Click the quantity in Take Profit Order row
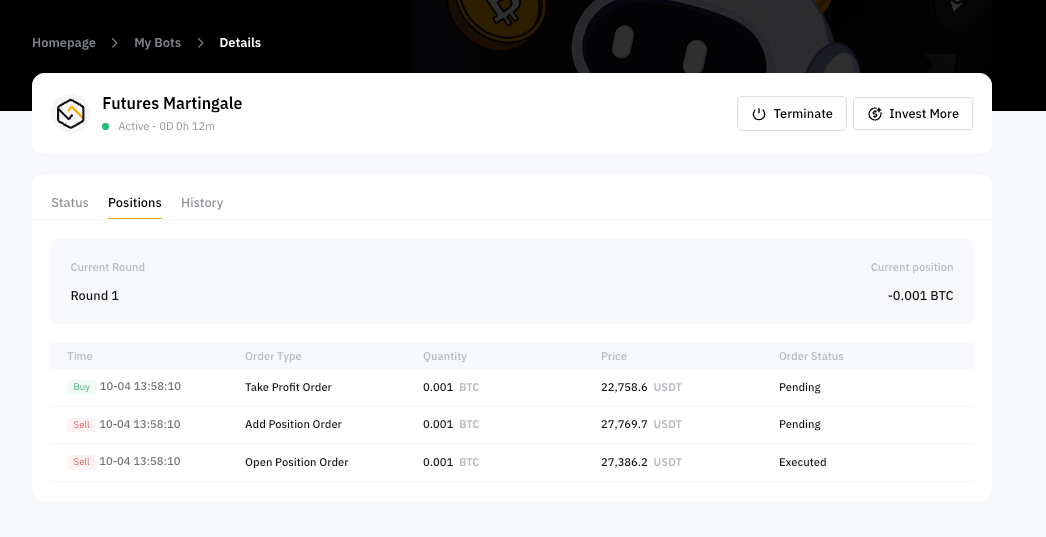The height and width of the screenshot is (537, 1046). (x=451, y=387)
